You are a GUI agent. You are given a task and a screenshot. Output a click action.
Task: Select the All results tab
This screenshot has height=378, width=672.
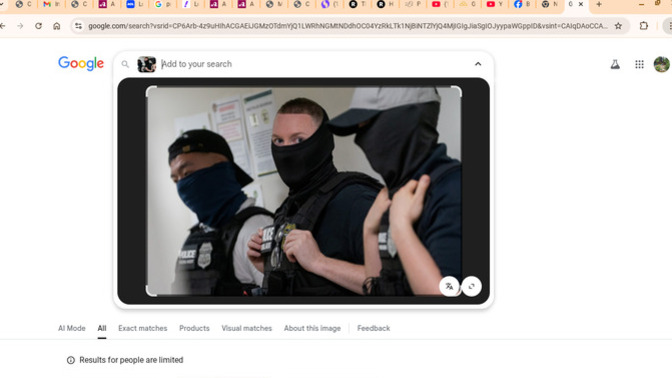tap(102, 328)
